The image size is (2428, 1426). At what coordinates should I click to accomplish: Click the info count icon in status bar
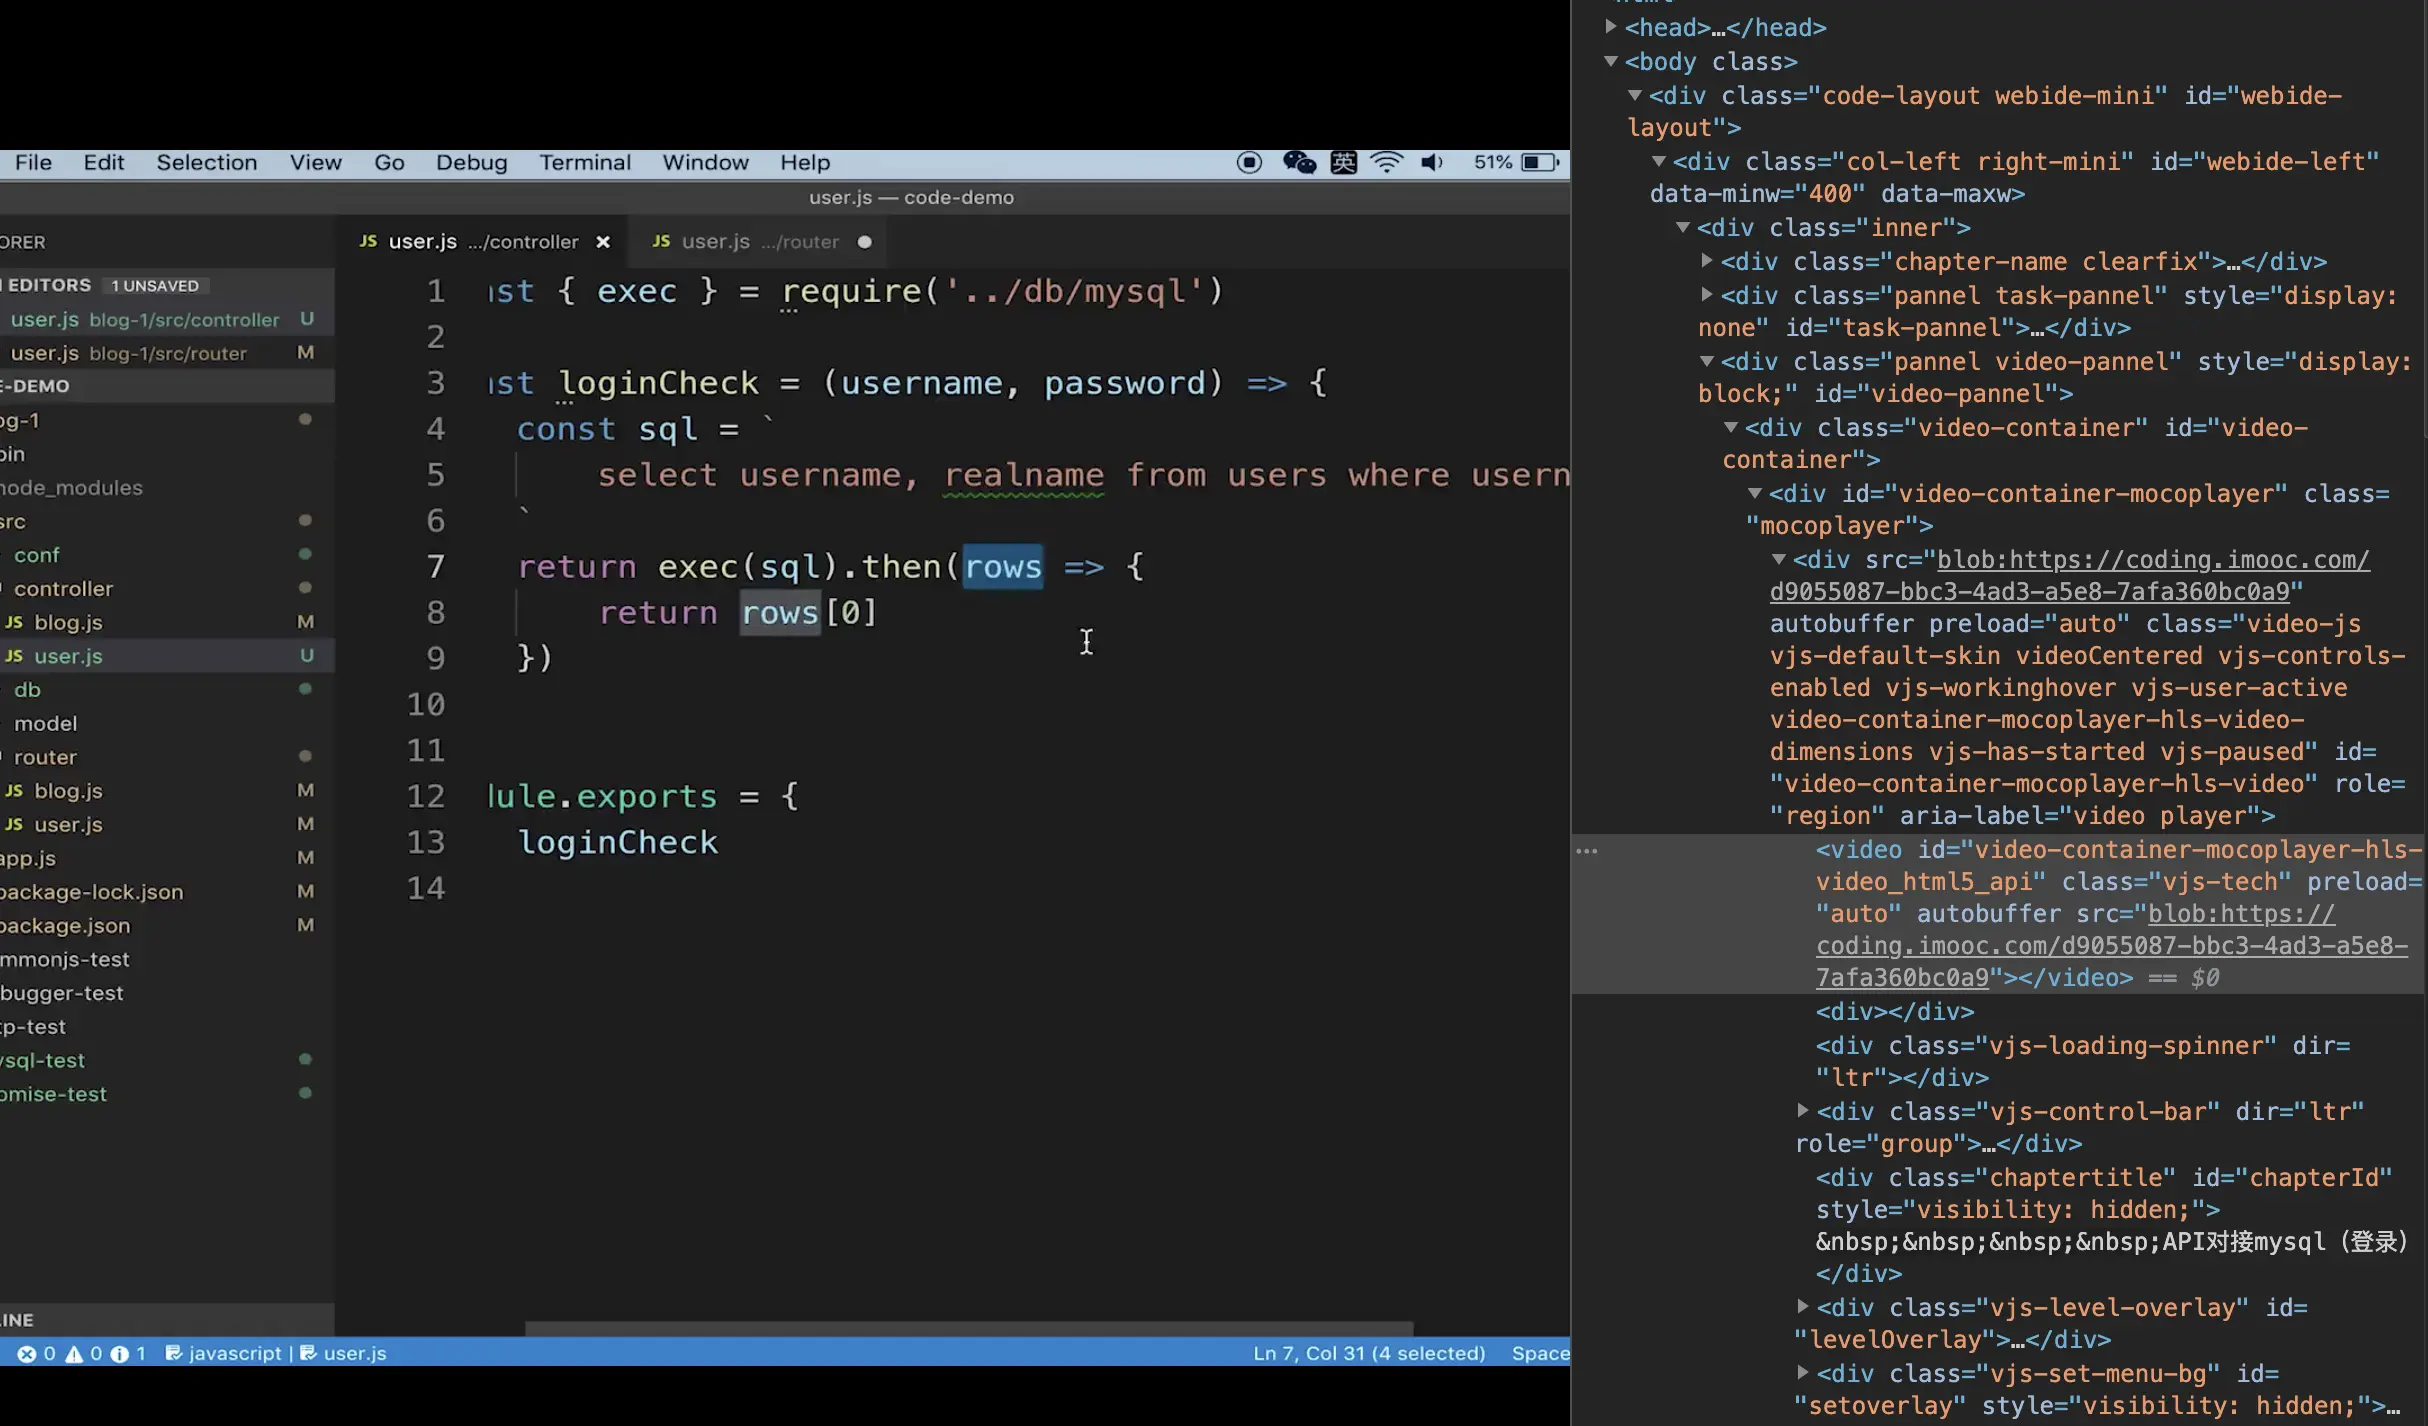tap(120, 1353)
